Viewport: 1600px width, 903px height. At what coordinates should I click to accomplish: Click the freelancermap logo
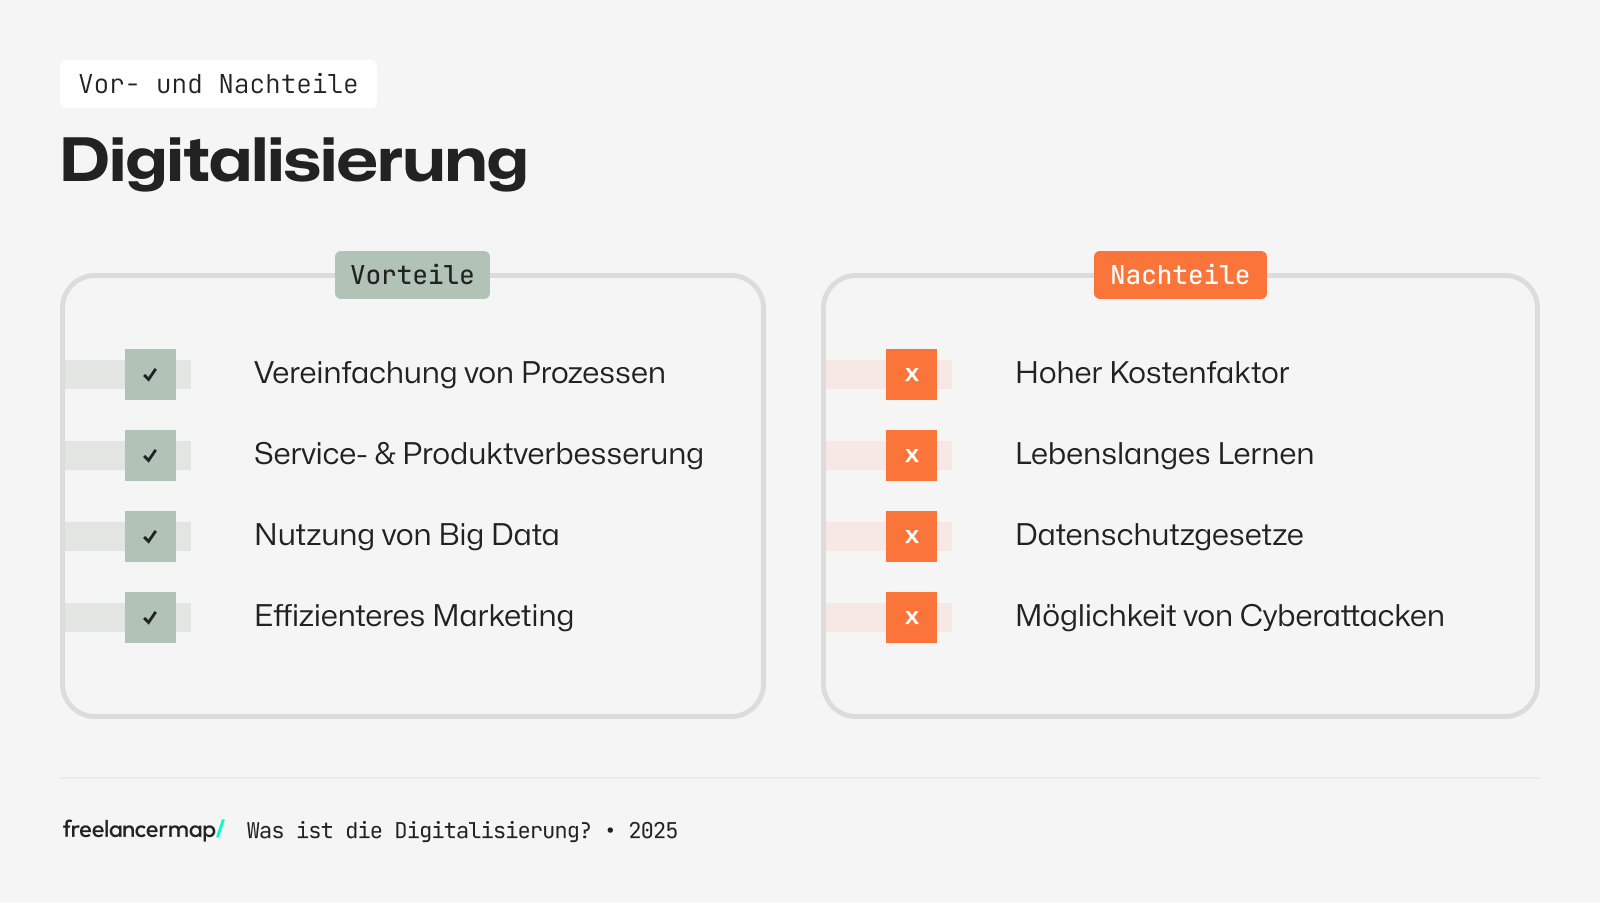click(x=143, y=829)
